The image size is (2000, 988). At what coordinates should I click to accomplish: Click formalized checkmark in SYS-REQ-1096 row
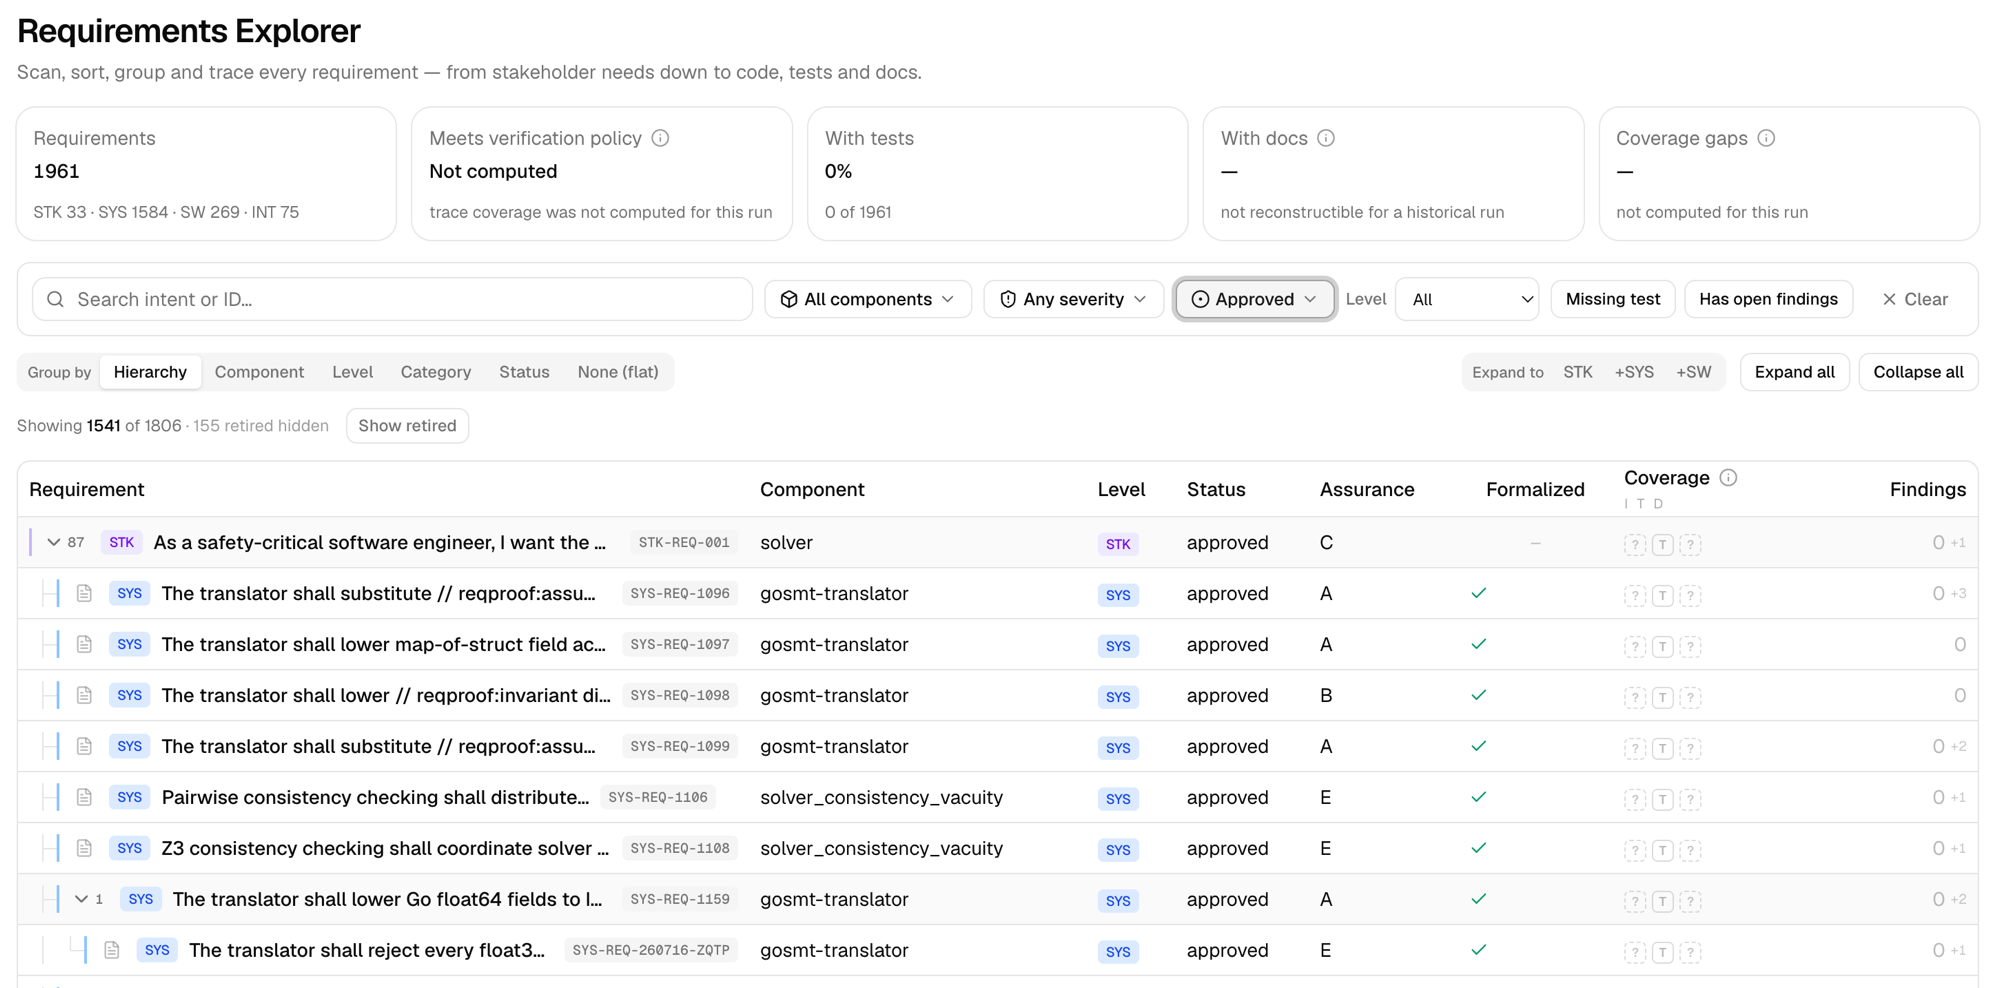coord(1479,593)
